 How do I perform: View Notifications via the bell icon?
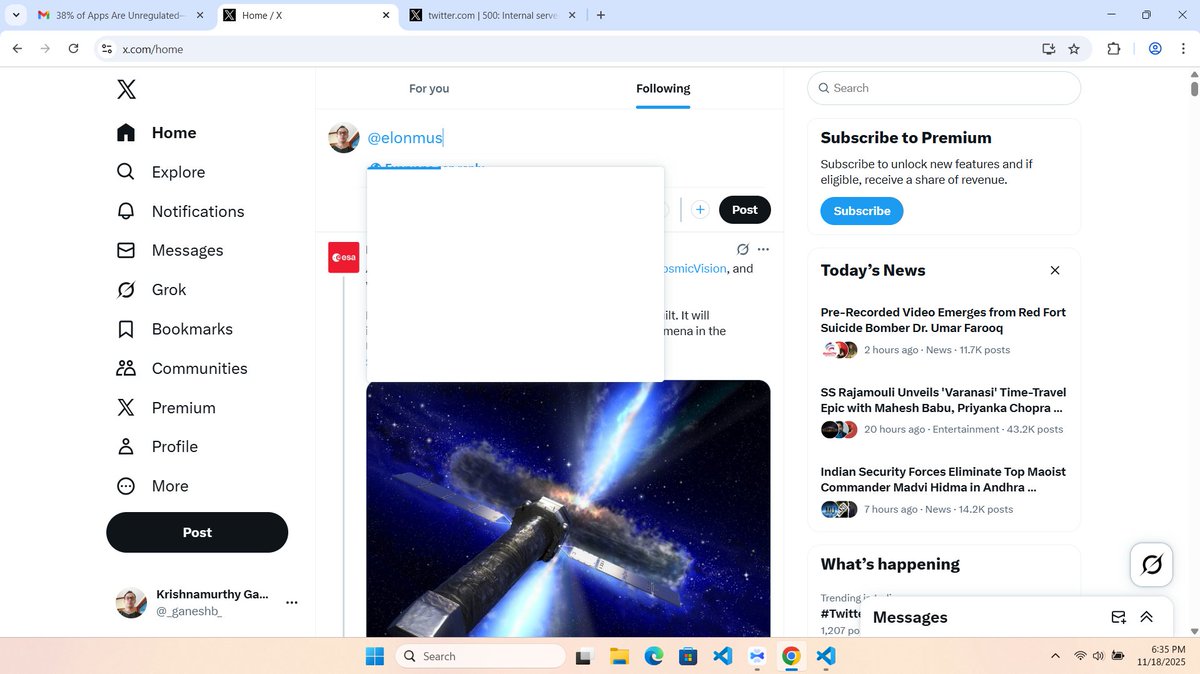point(197,211)
